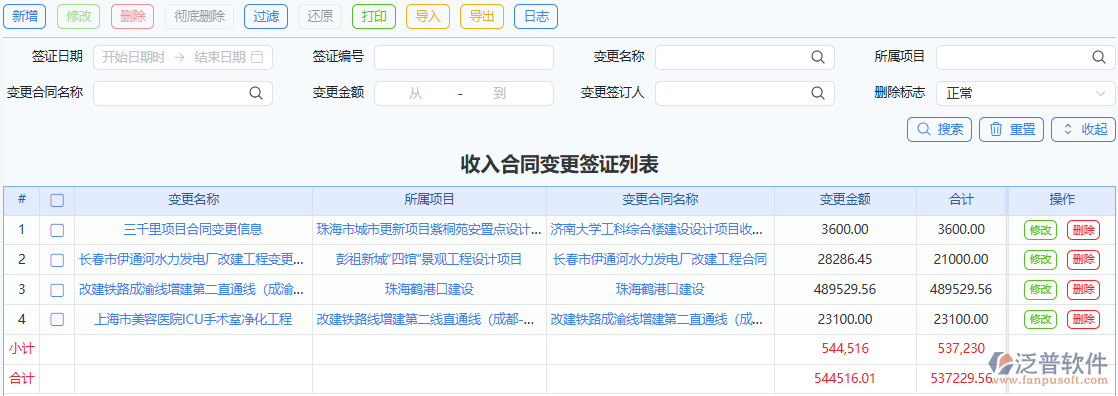
Task: Click search icon in 变更签订人 field
Action: [x=818, y=93]
